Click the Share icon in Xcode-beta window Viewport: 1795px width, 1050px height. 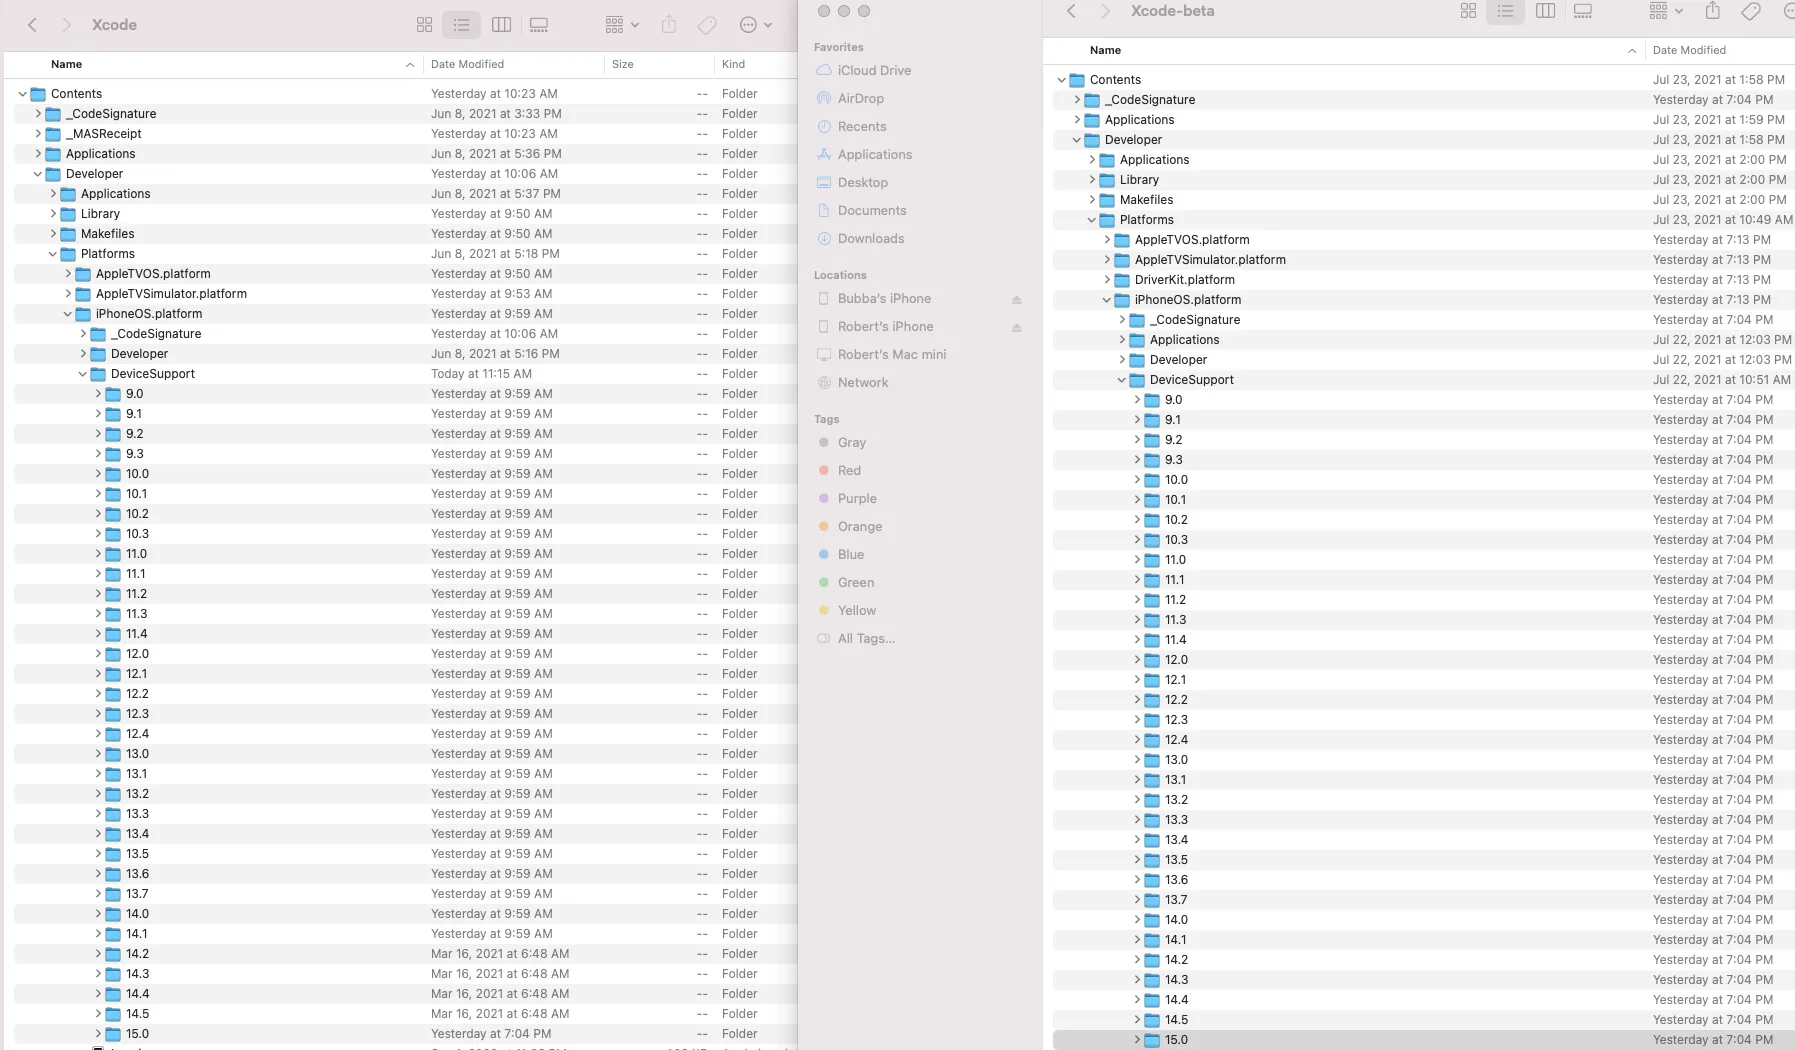[x=1713, y=11]
